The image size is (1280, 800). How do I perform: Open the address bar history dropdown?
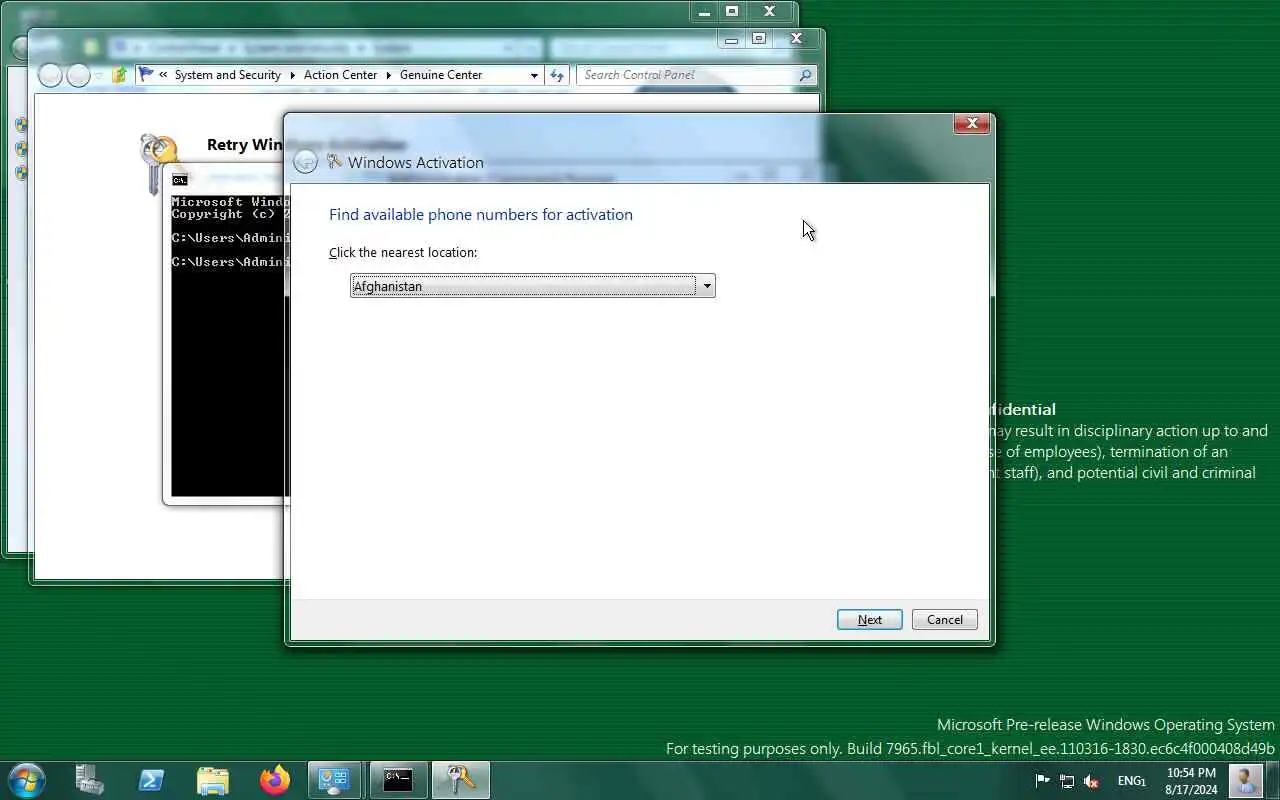[x=534, y=75]
